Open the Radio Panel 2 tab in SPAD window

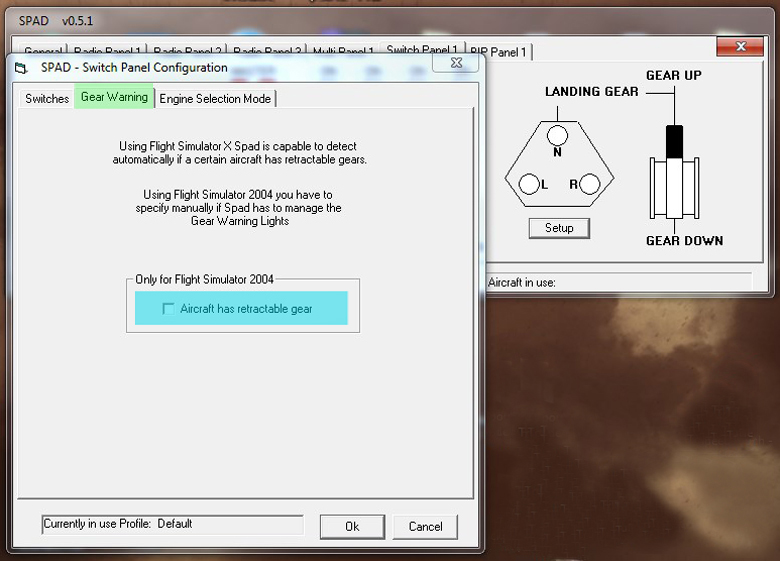click(x=187, y=51)
